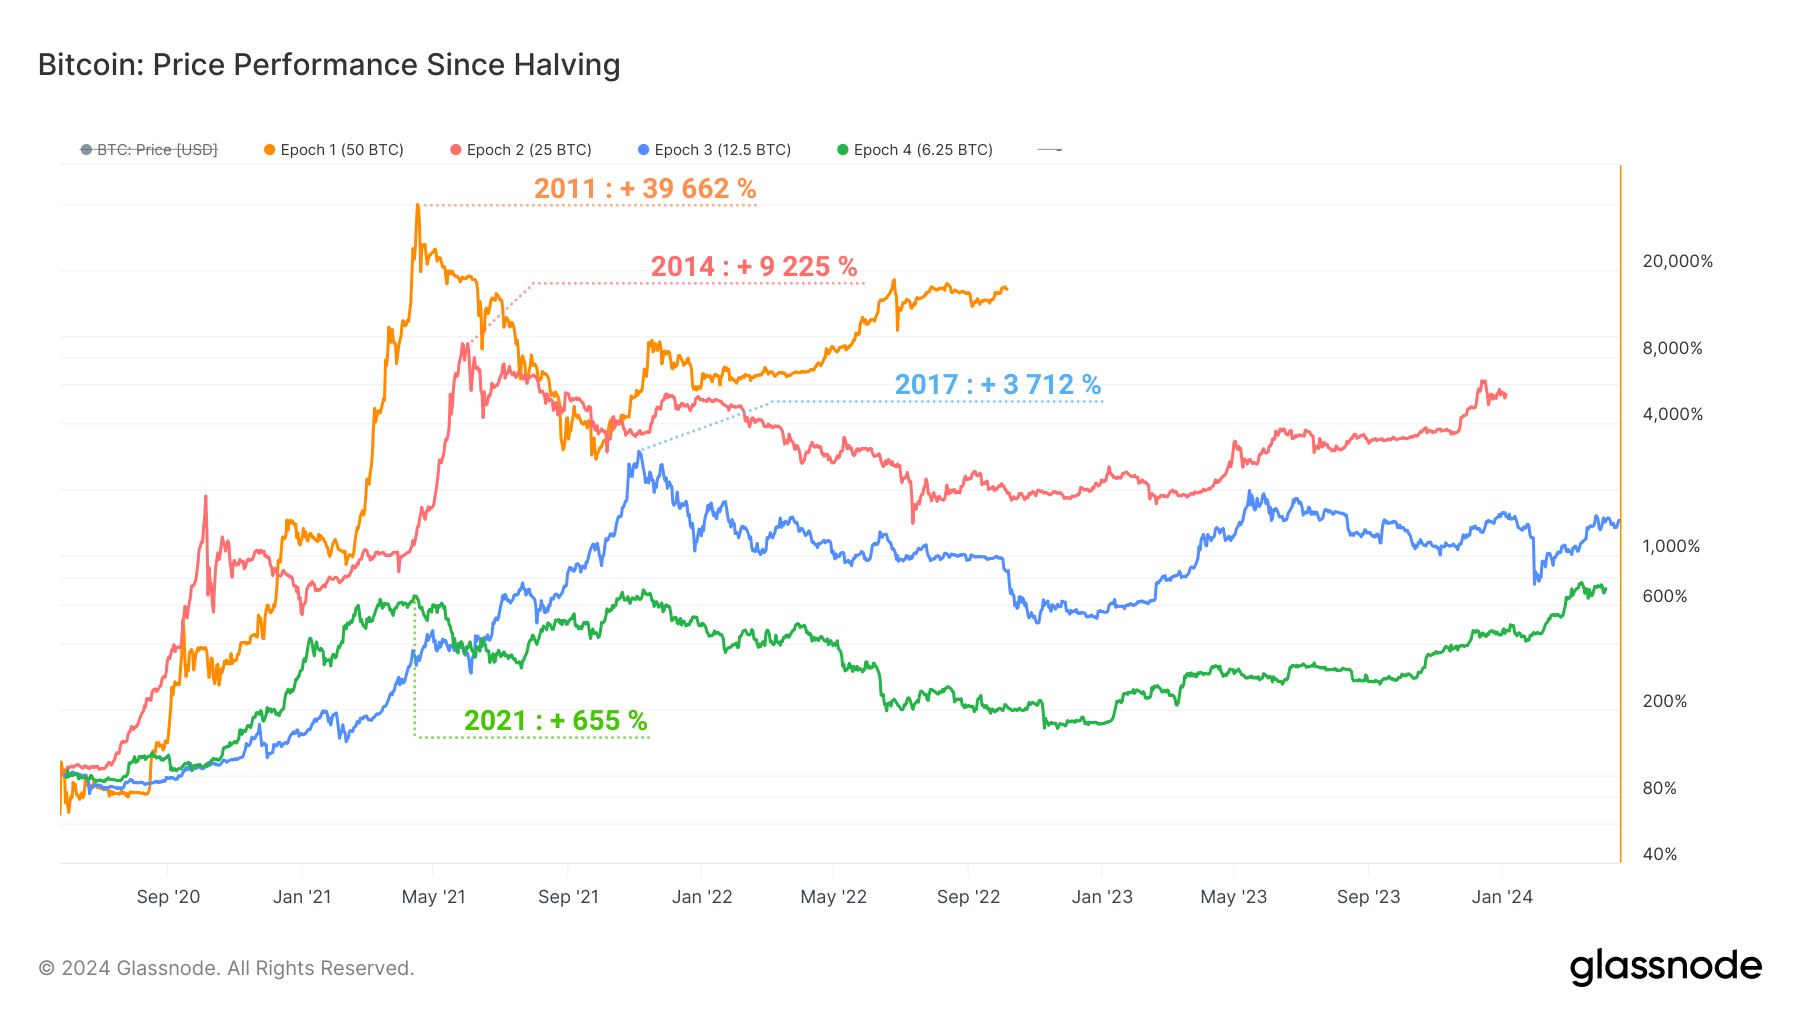Viewport: 1800px width, 1013px height.
Task: Click the 2011 : + 39 662 % annotation
Action: (645, 188)
